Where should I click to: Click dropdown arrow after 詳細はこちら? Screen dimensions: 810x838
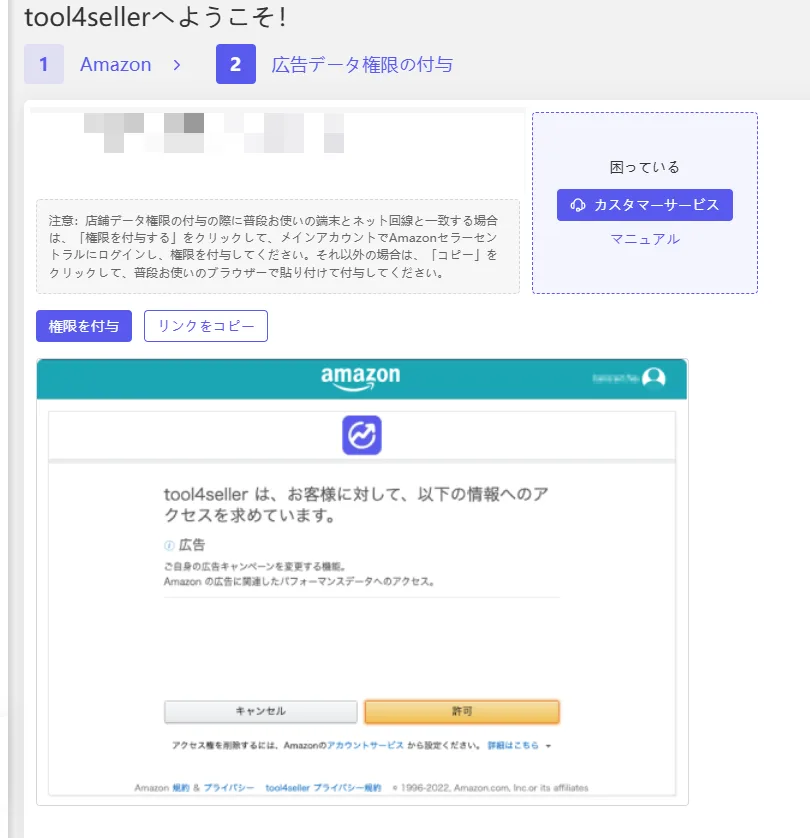tap(548, 746)
